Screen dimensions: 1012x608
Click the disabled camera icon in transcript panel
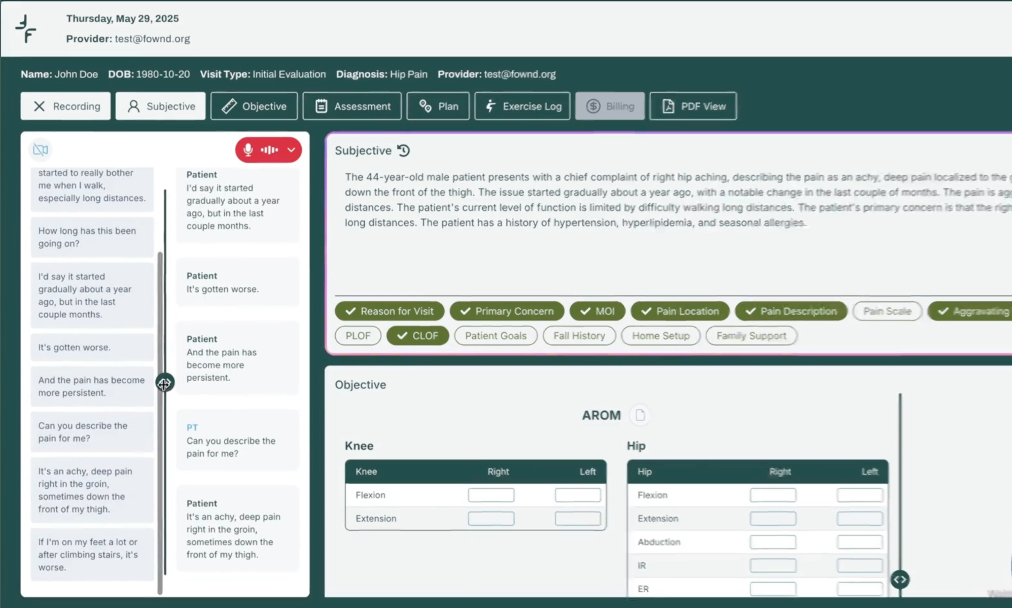tap(41, 150)
